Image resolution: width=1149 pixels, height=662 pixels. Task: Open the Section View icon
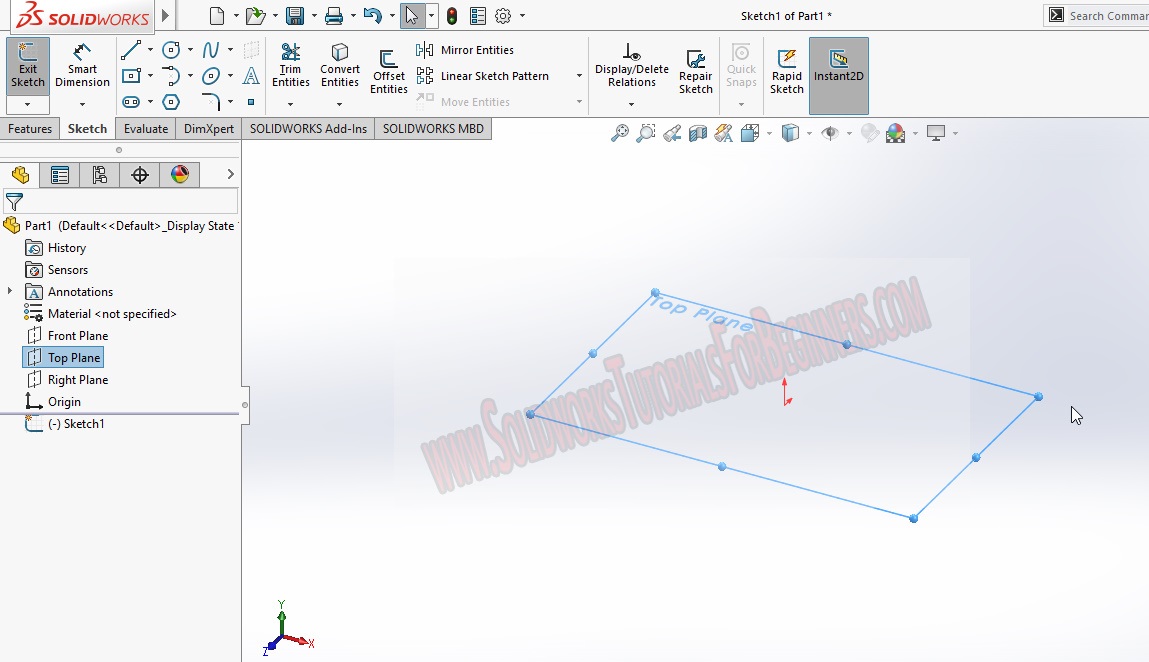click(x=696, y=132)
